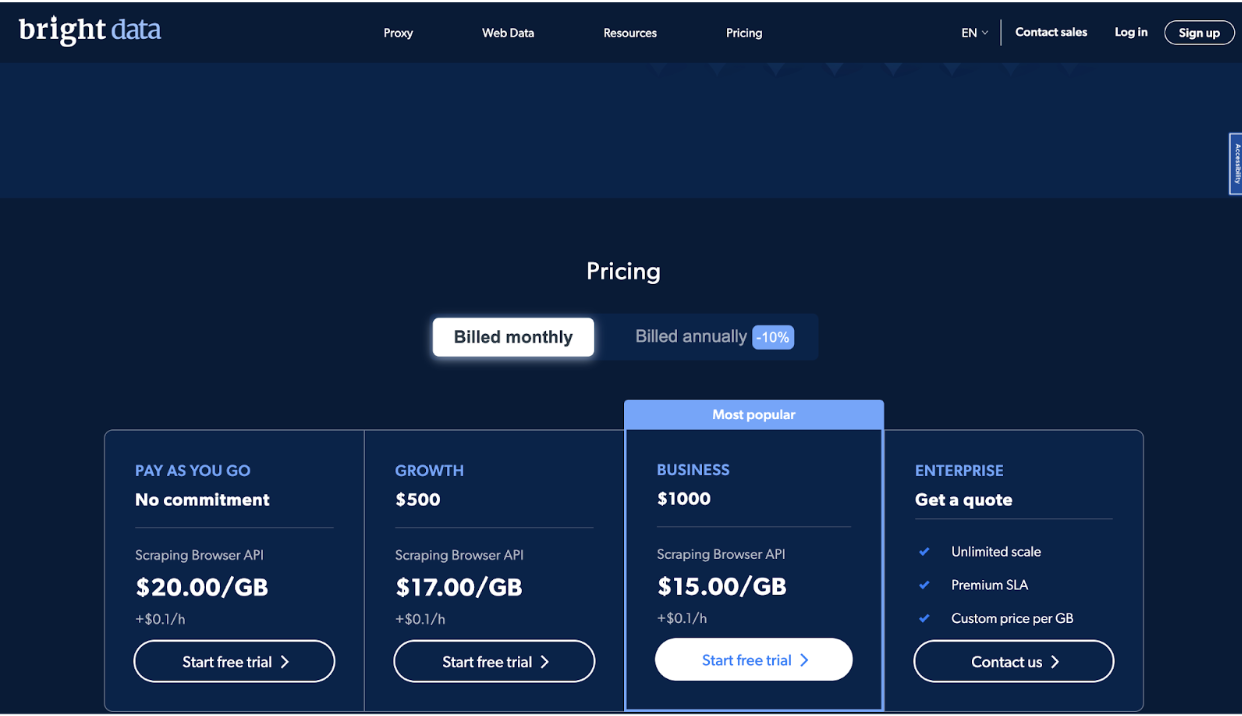Click the -10% discount badge
Image resolution: width=1242 pixels, height=716 pixels.
(x=773, y=338)
